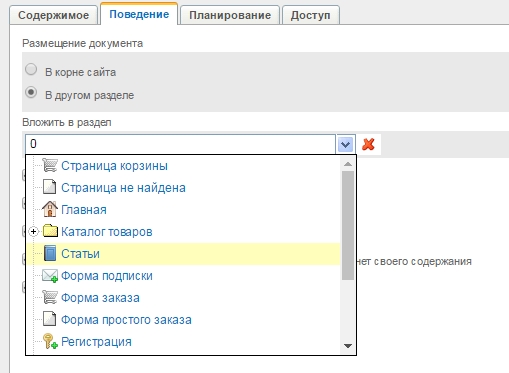Open the Доступ tab
Screen dimensions: 509x373
[311, 15]
